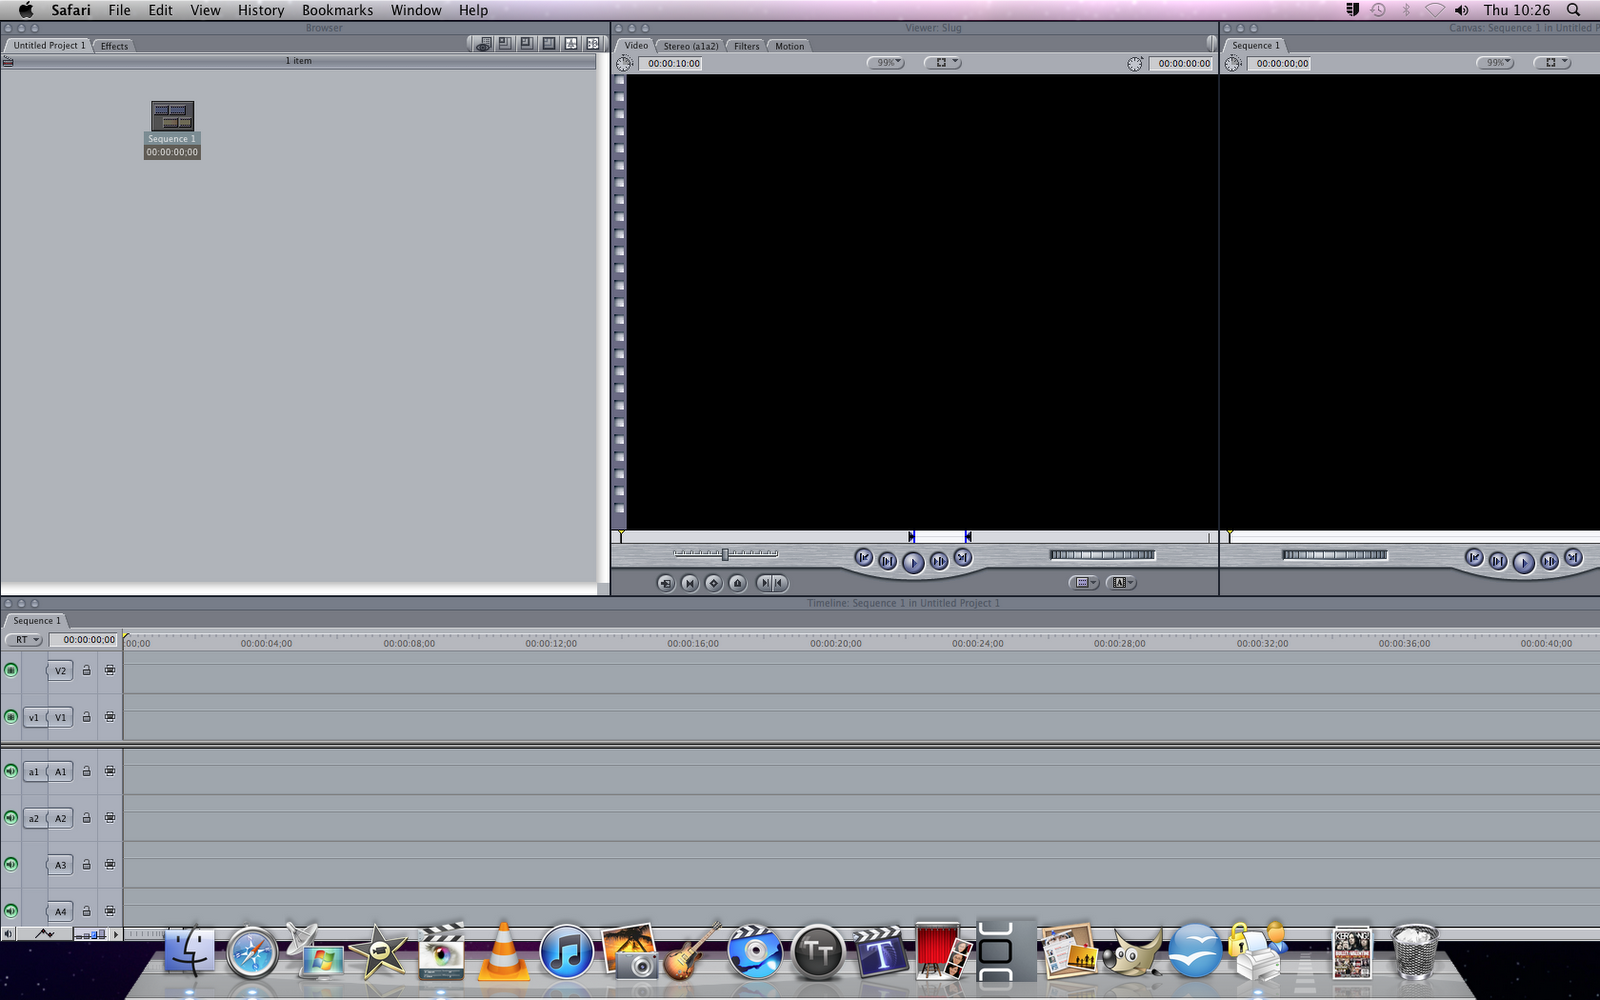
Task: Toggle V2 track visibility
Action: click(11, 670)
